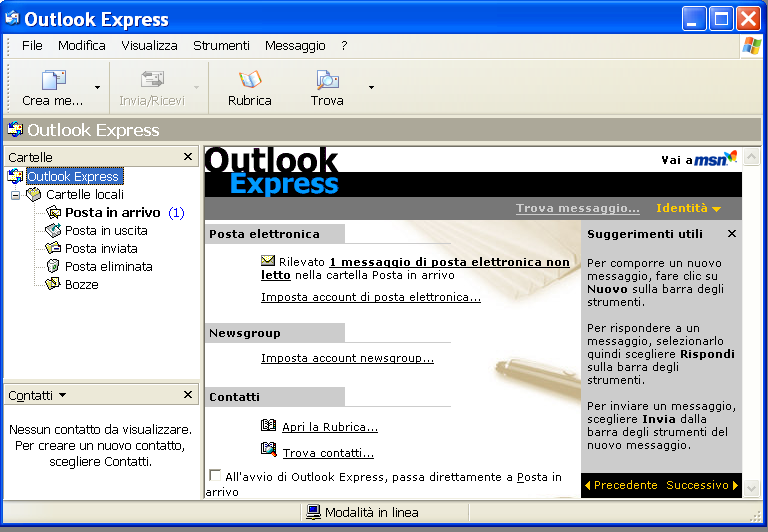Open the Trova messaggio link
Image resolution: width=768 pixels, height=532 pixels.
tap(578, 208)
